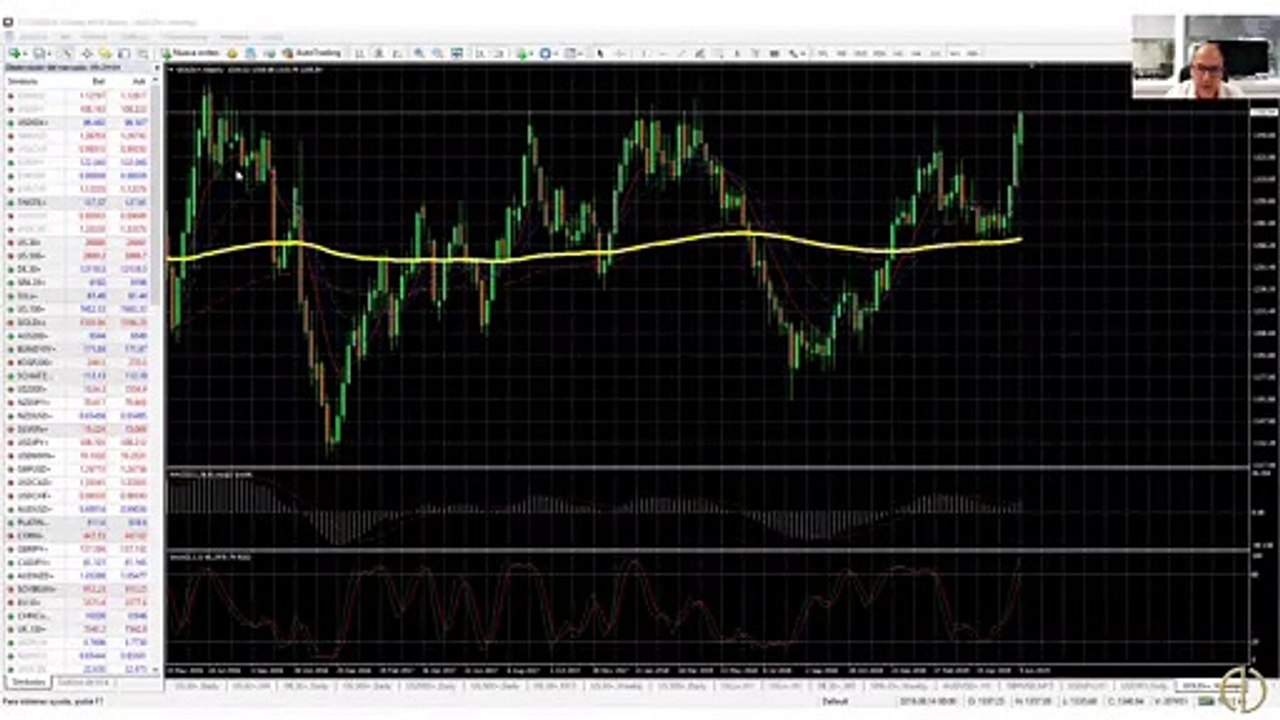1280x720 pixels.
Task: Zoom in on the chart
Action: pos(419,53)
